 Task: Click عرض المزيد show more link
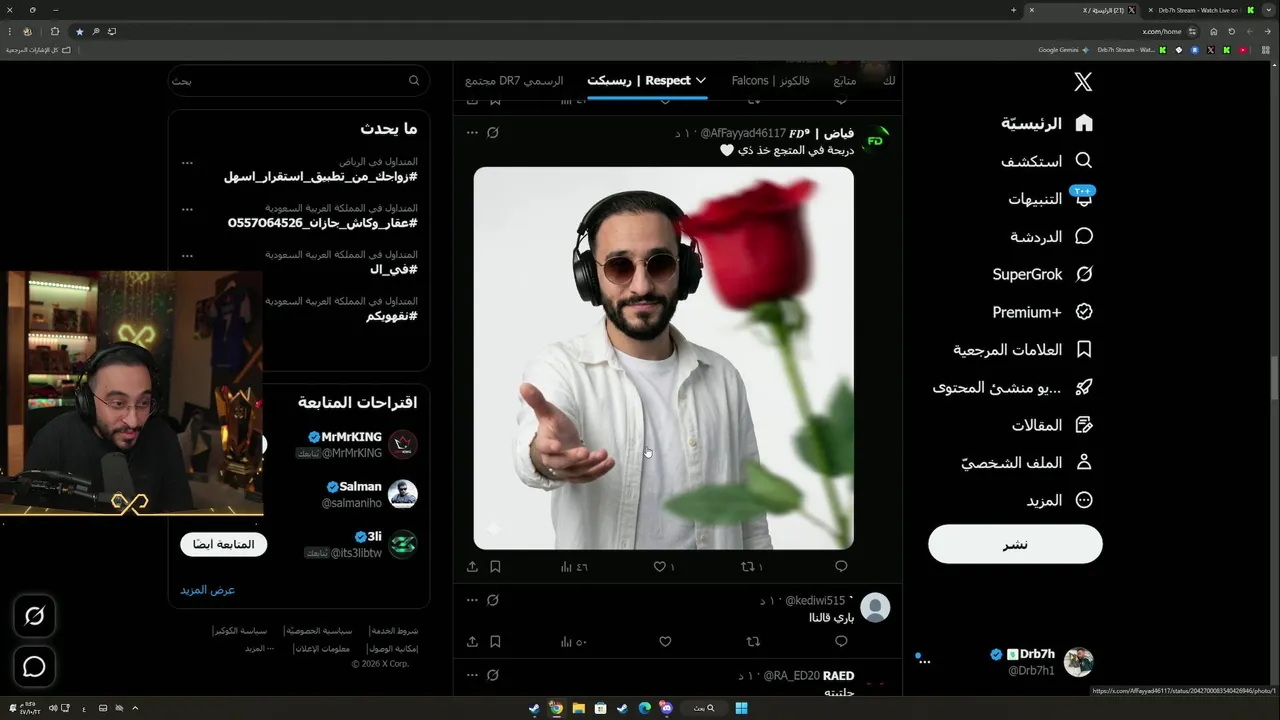click(x=208, y=590)
